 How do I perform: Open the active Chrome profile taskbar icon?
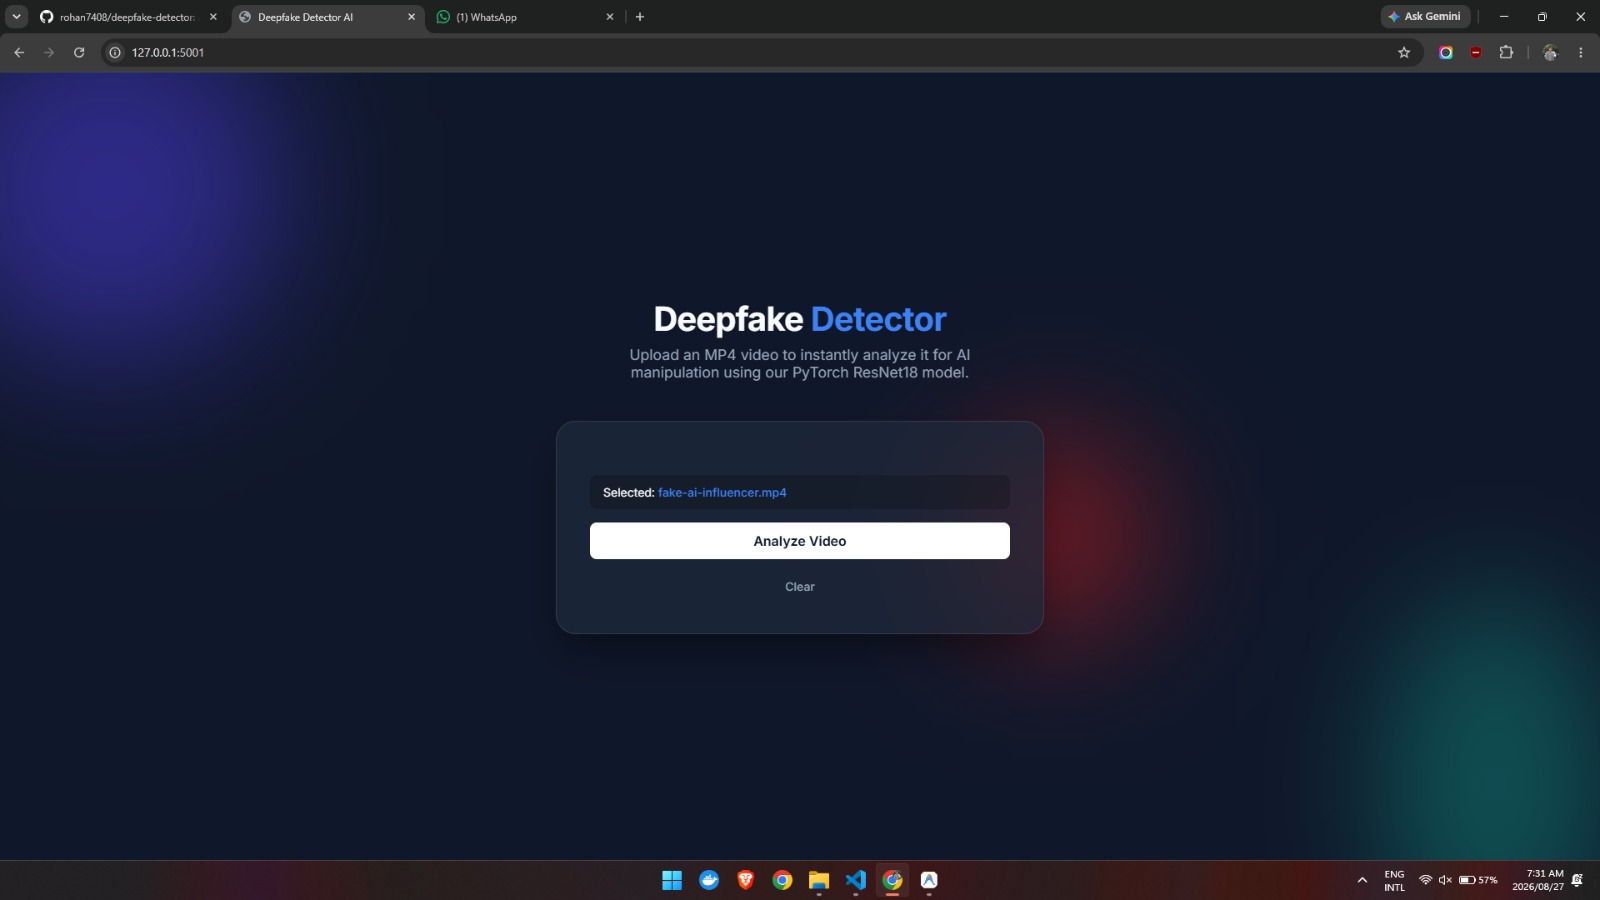(893, 880)
